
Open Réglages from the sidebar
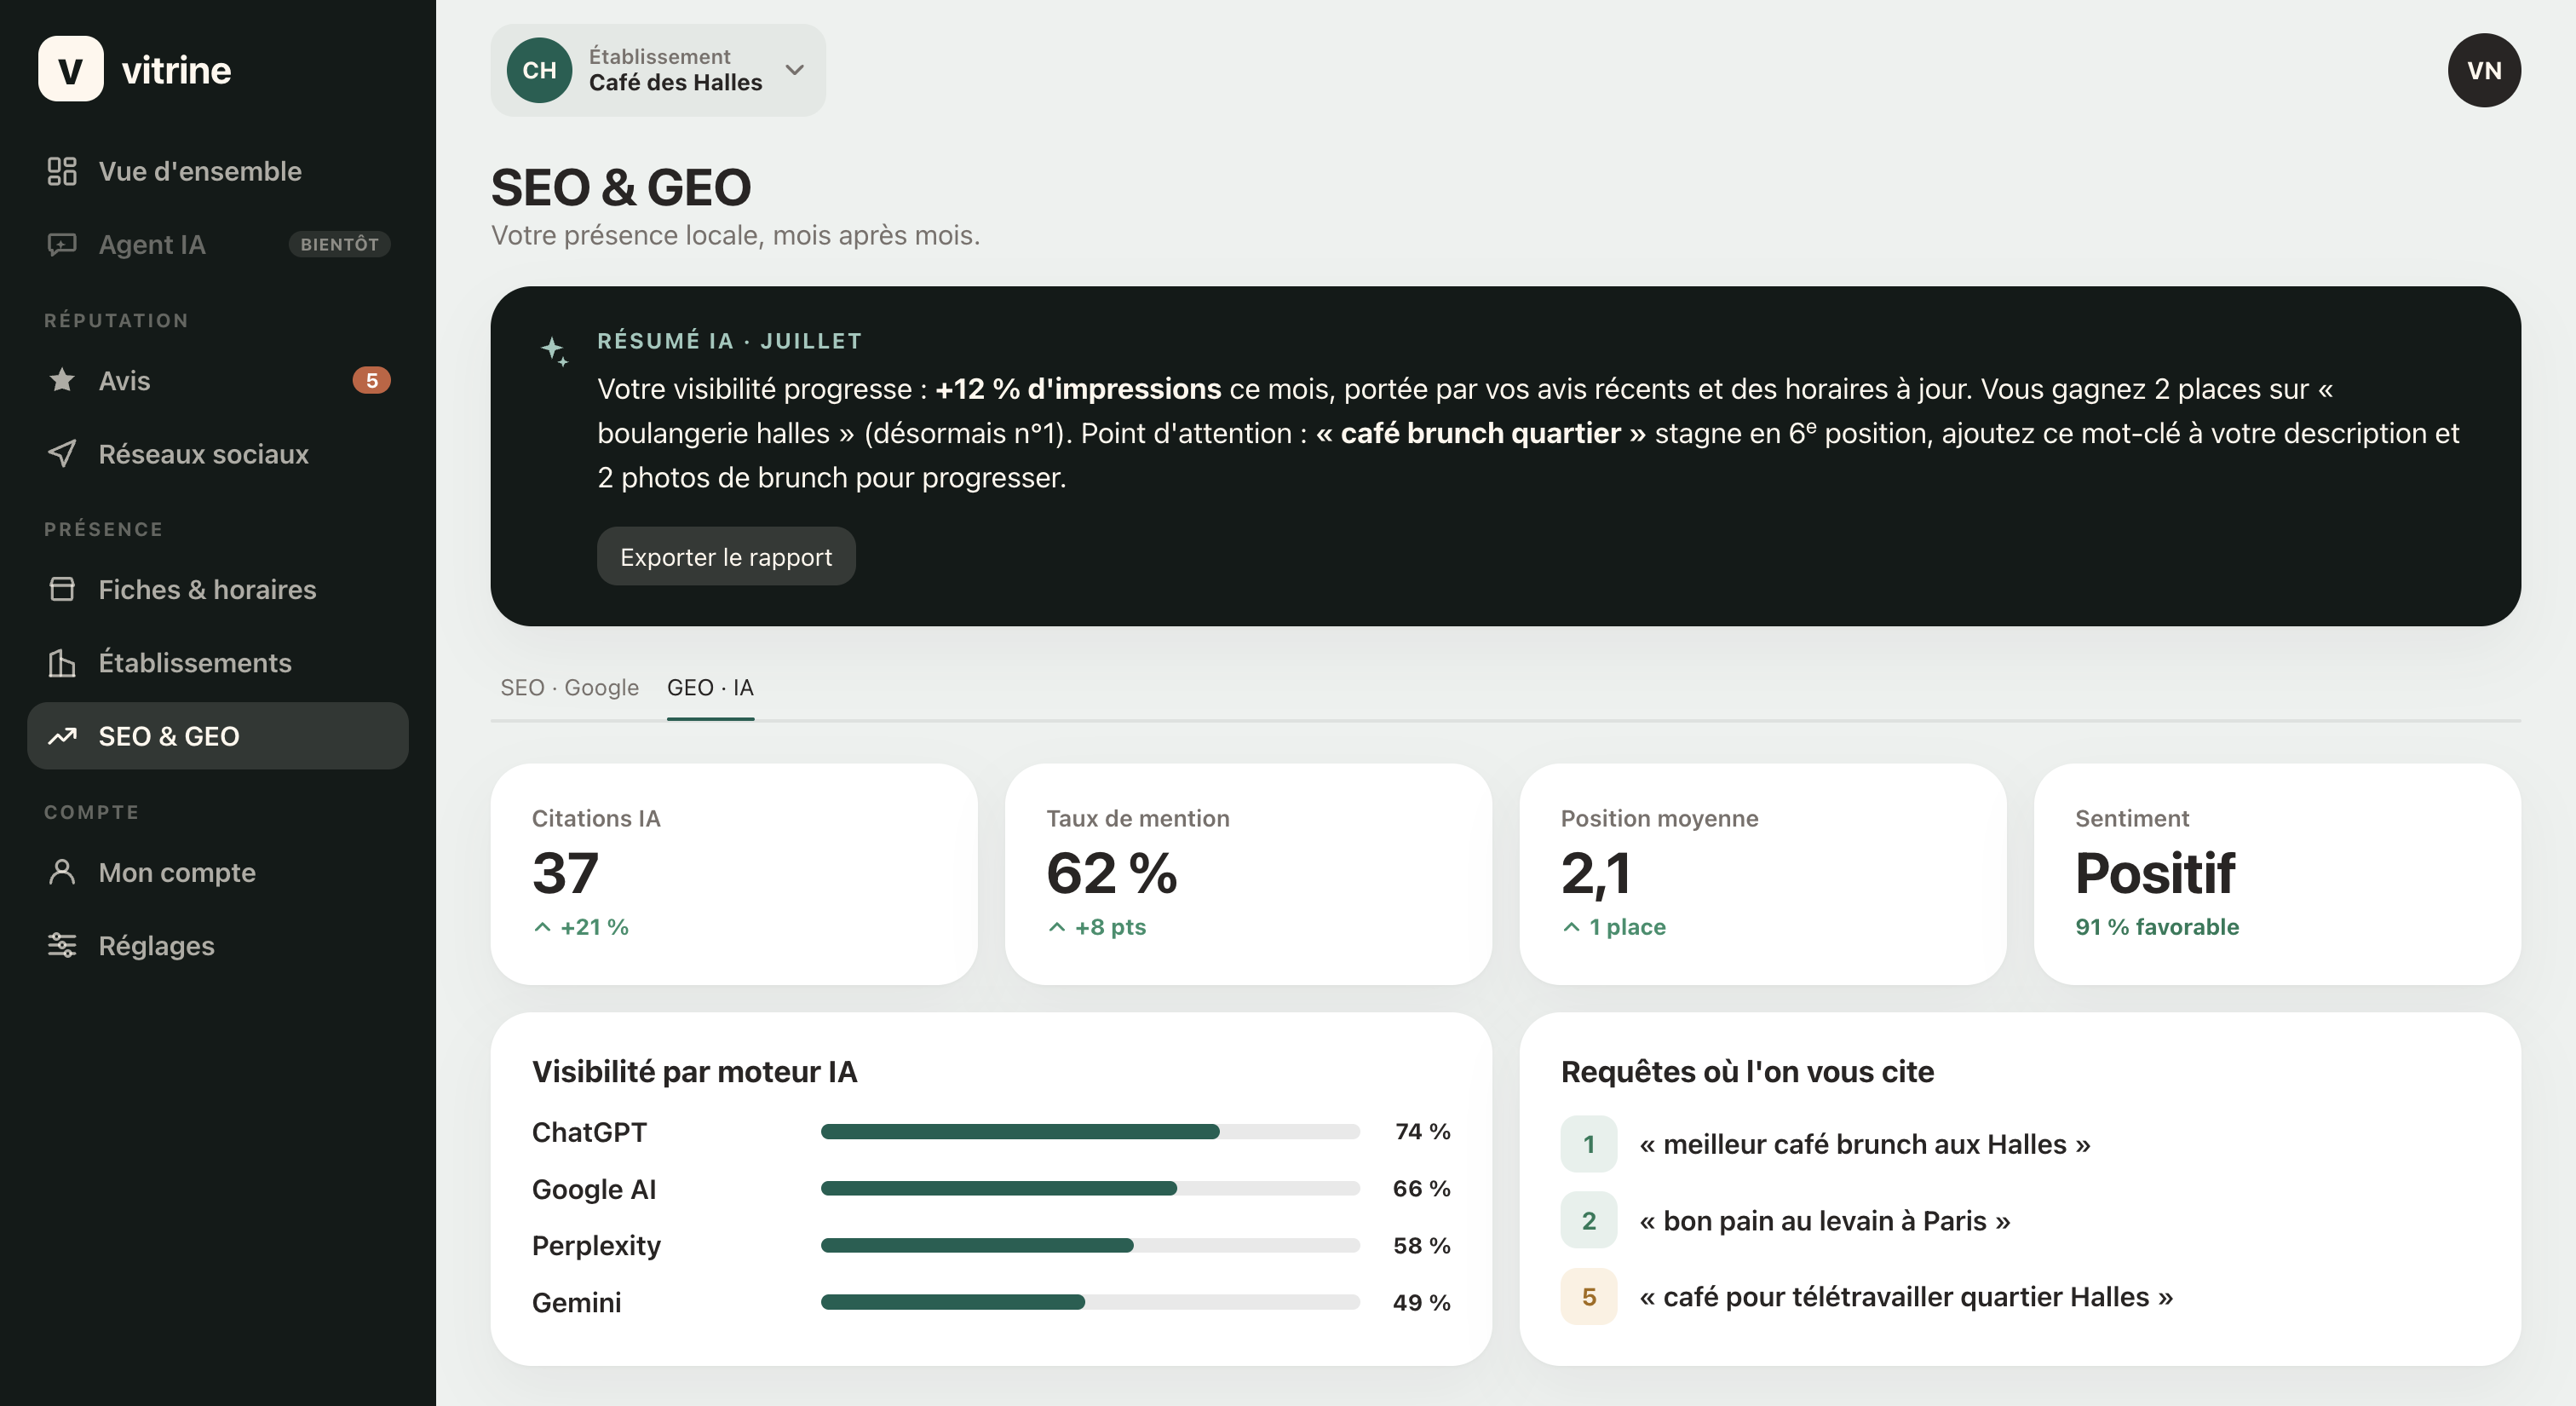(218, 945)
